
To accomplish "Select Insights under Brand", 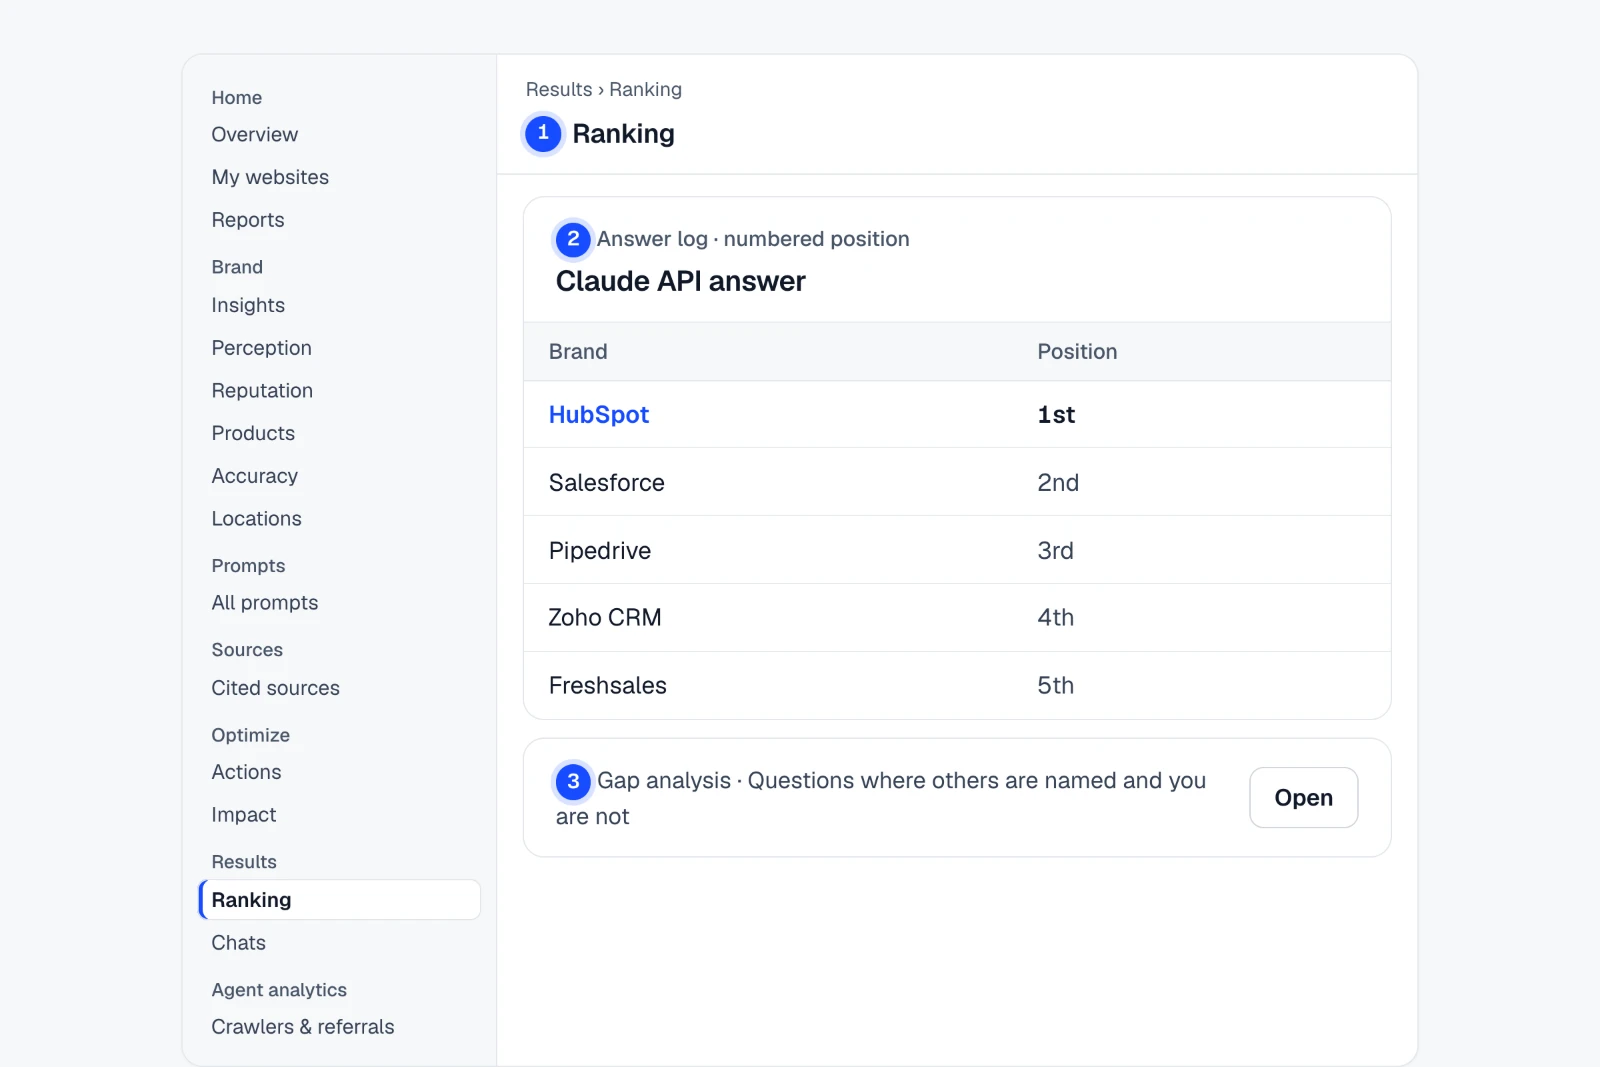I will tap(248, 305).
